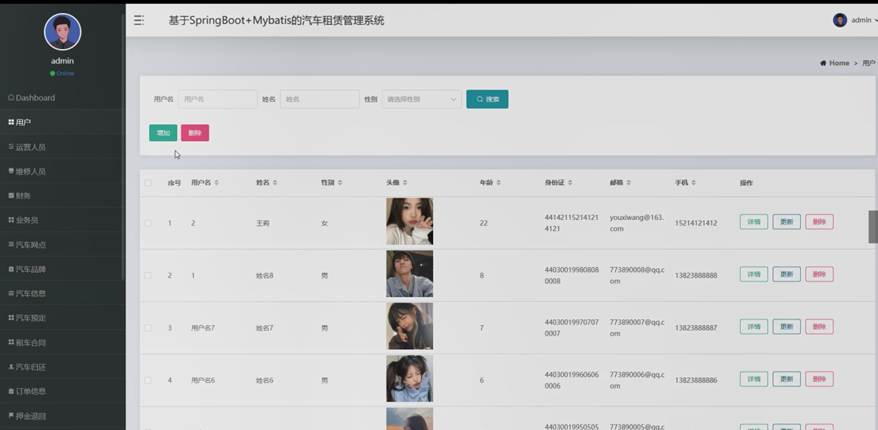This screenshot has width=878, height=430.
Task: Open the avatar photo in row 1
Action: click(x=409, y=221)
